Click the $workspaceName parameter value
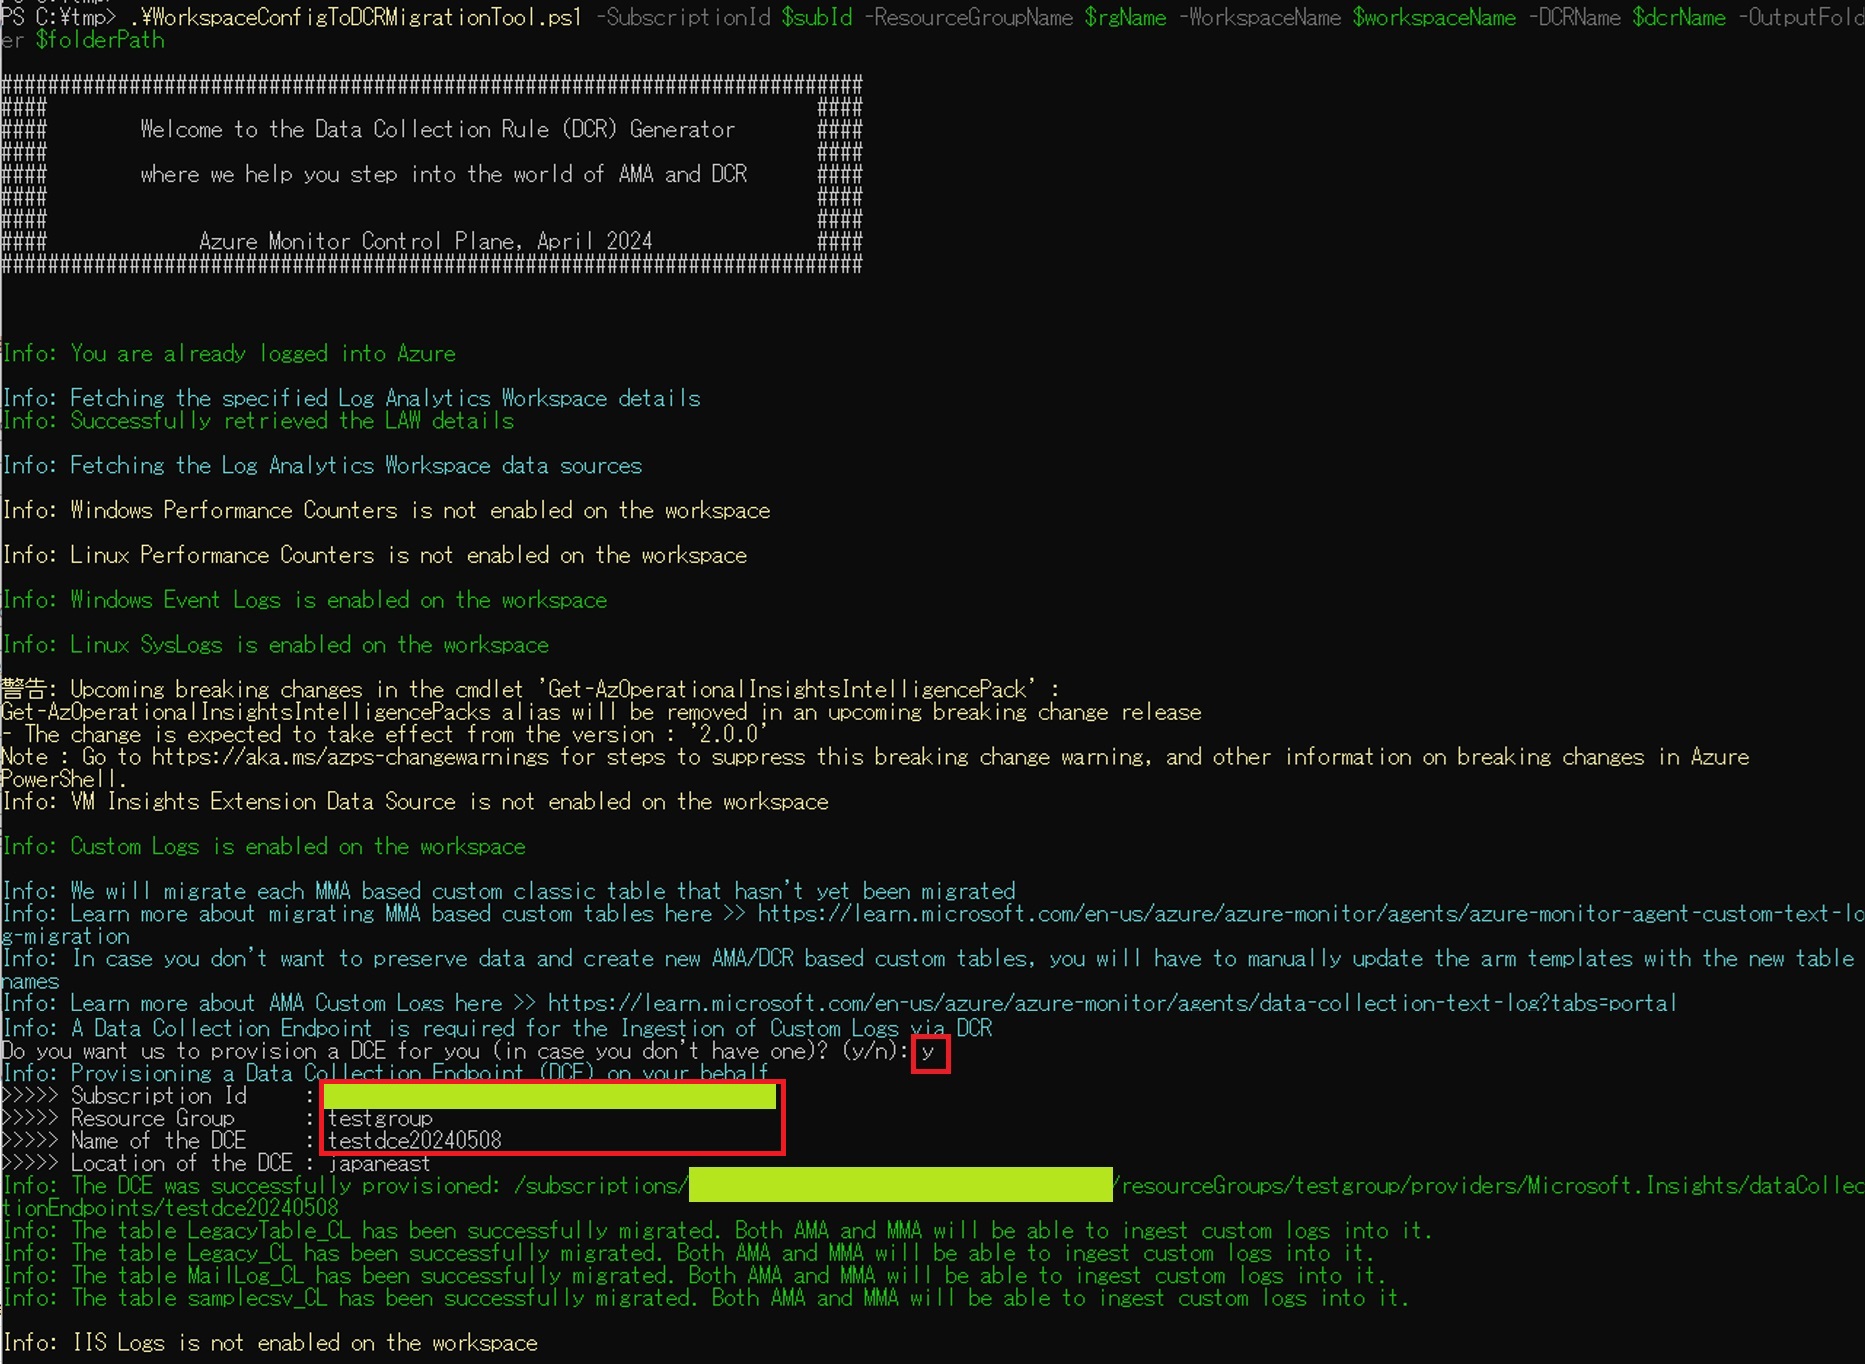 pyautogui.click(x=1433, y=17)
